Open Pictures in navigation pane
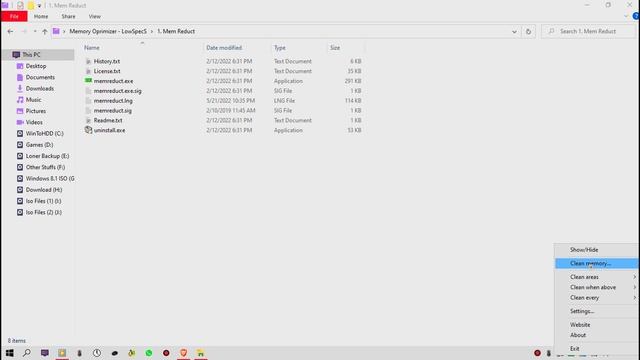The height and width of the screenshot is (360, 640). point(36,111)
